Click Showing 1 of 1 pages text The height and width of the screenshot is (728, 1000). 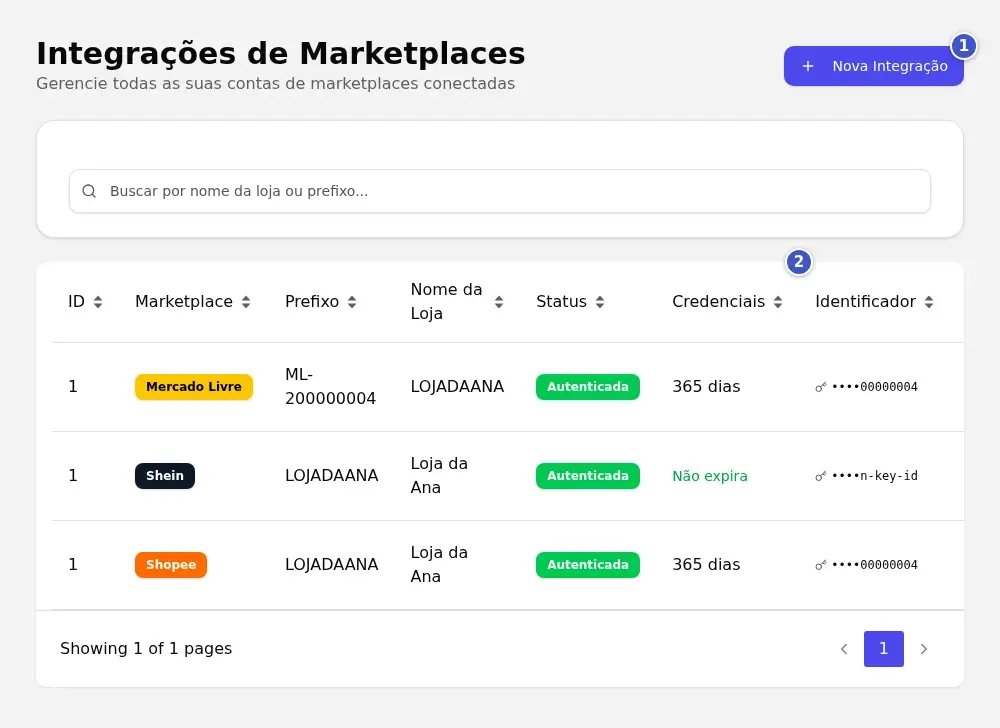click(146, 649)
